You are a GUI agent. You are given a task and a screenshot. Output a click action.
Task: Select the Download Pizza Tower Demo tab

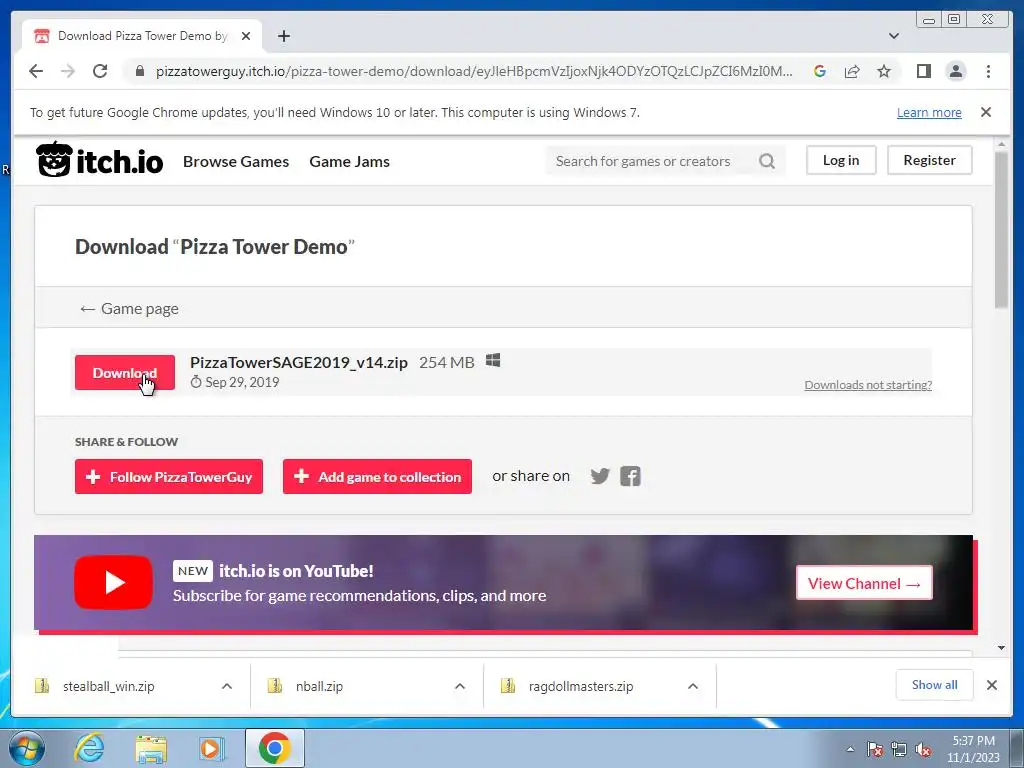pos(142,36)
